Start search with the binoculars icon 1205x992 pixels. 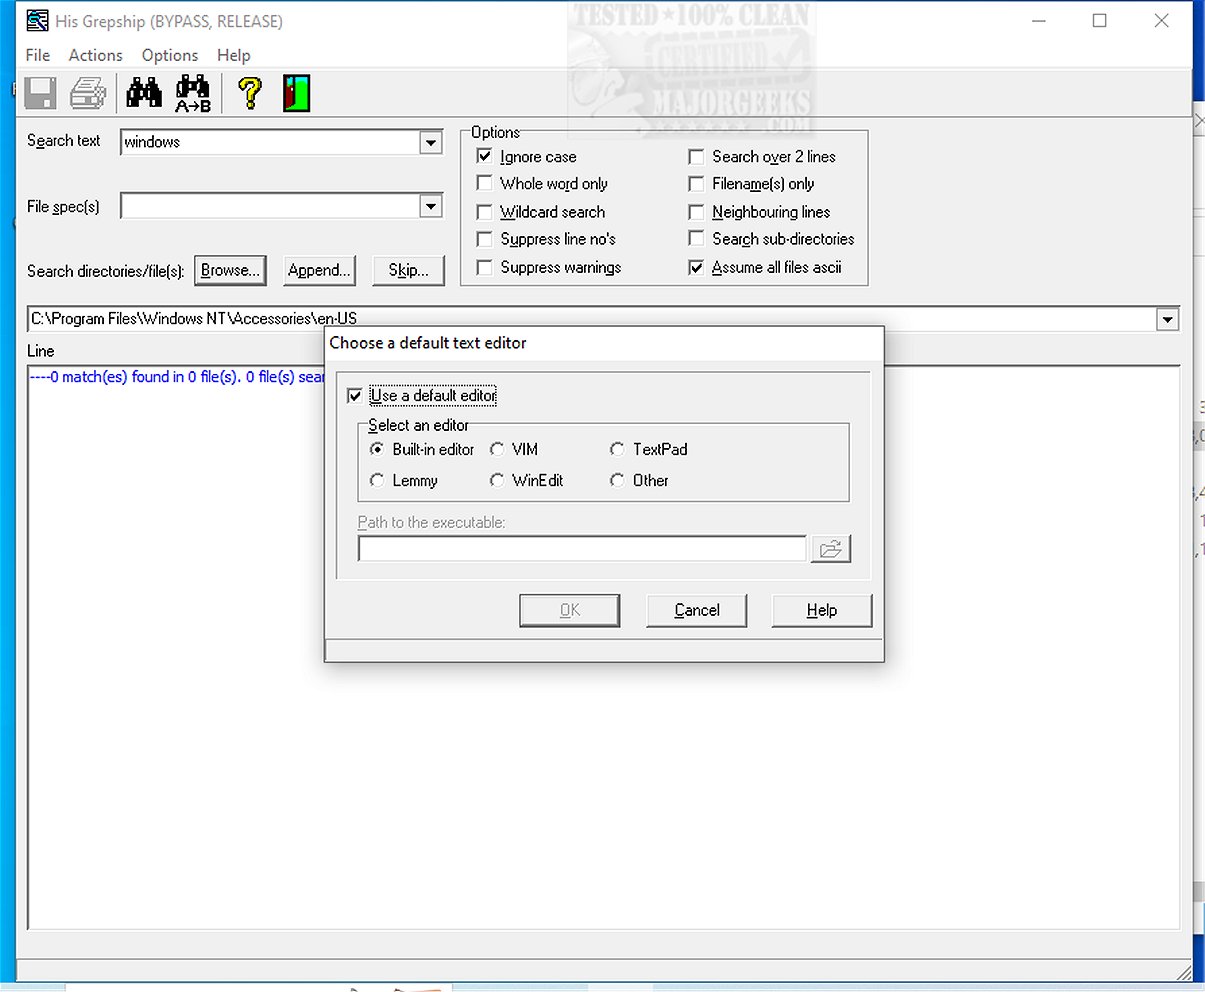coord(144,93)
